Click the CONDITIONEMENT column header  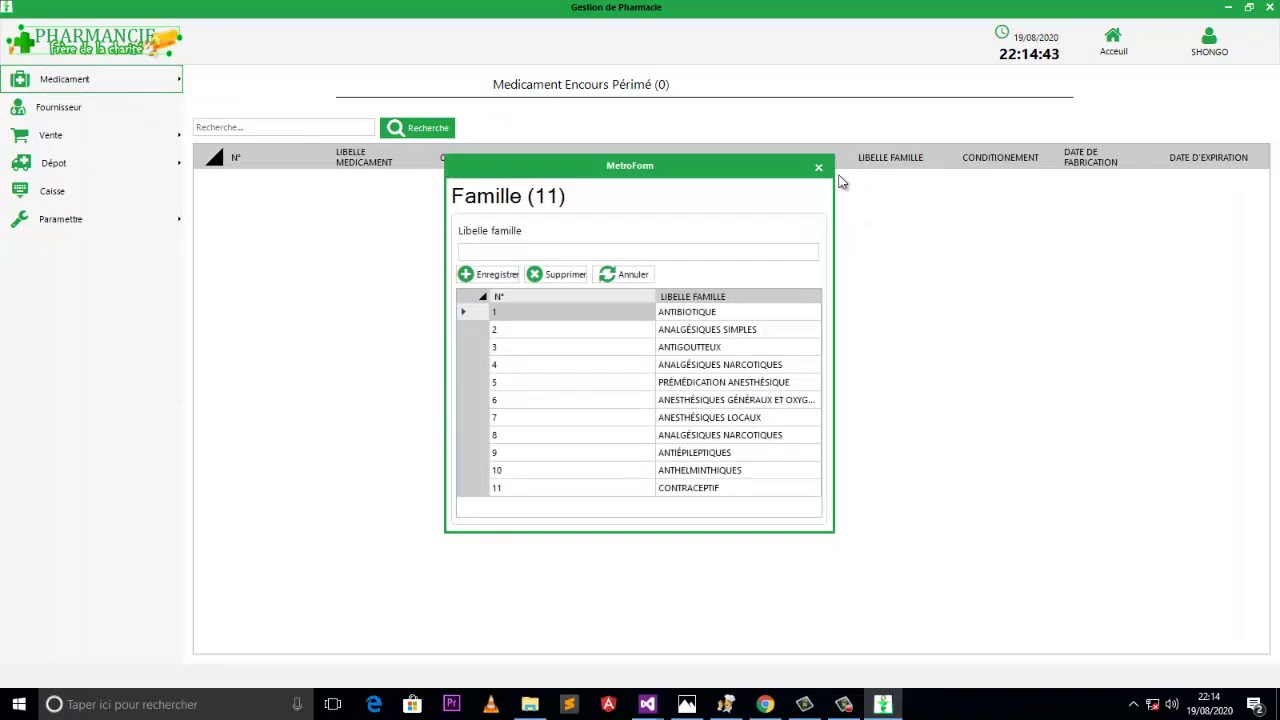click(1000, 157)
